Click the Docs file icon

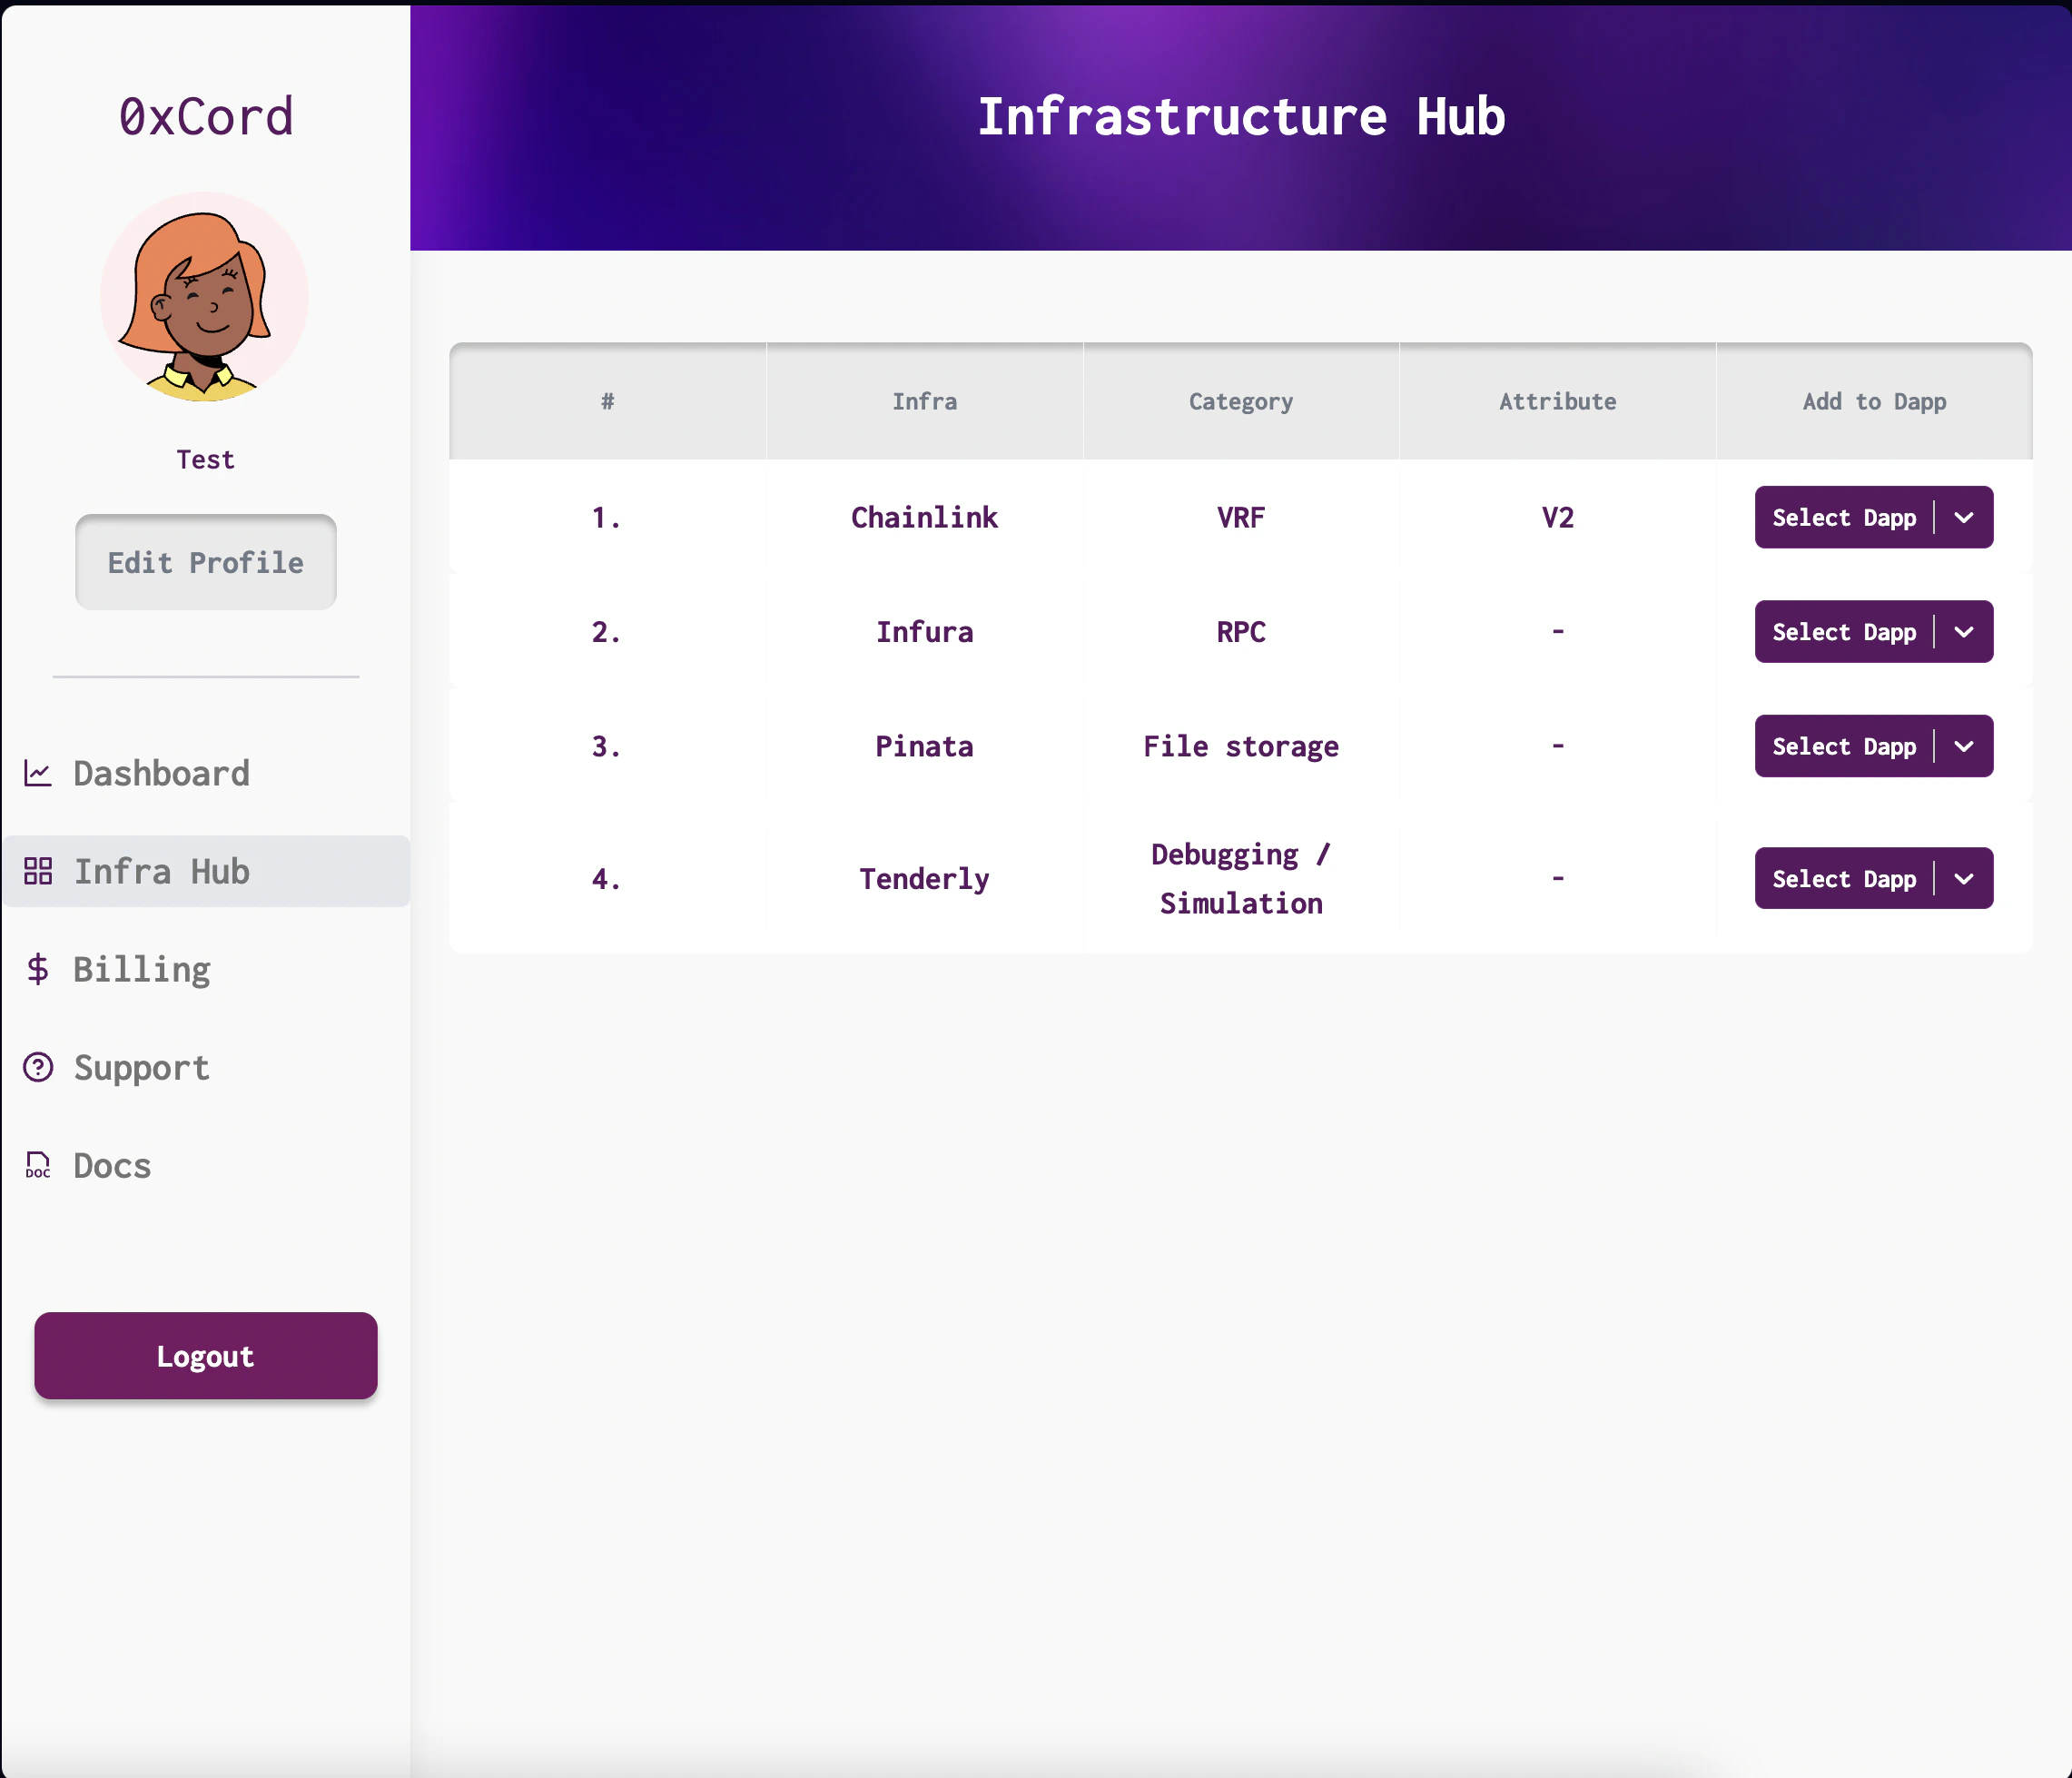tap(38, 1165)
